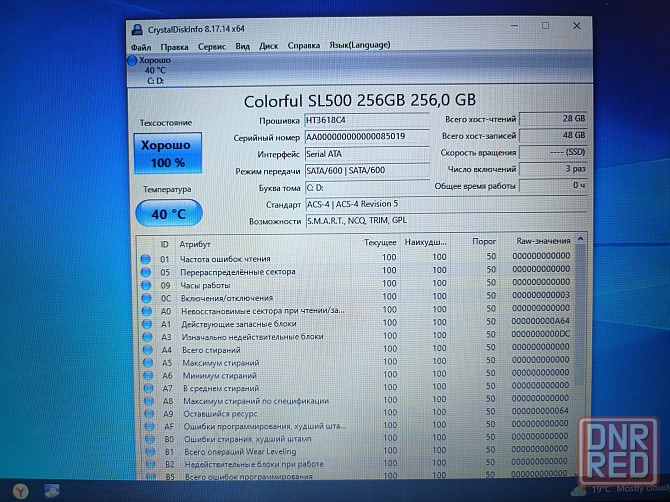Click status icon of row A6 Минимум стираний

[148, 376]
